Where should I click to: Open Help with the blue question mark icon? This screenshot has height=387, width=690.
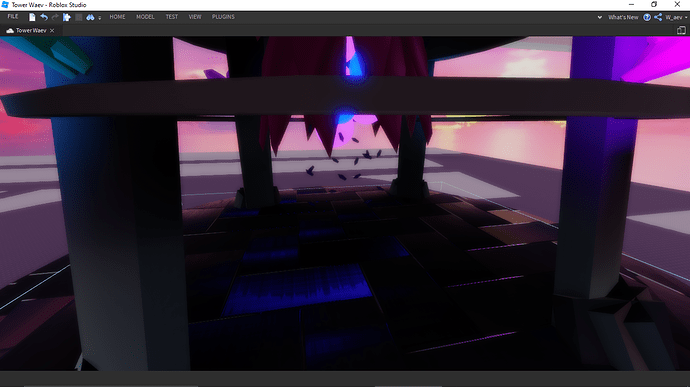click(x=647, y=17)
